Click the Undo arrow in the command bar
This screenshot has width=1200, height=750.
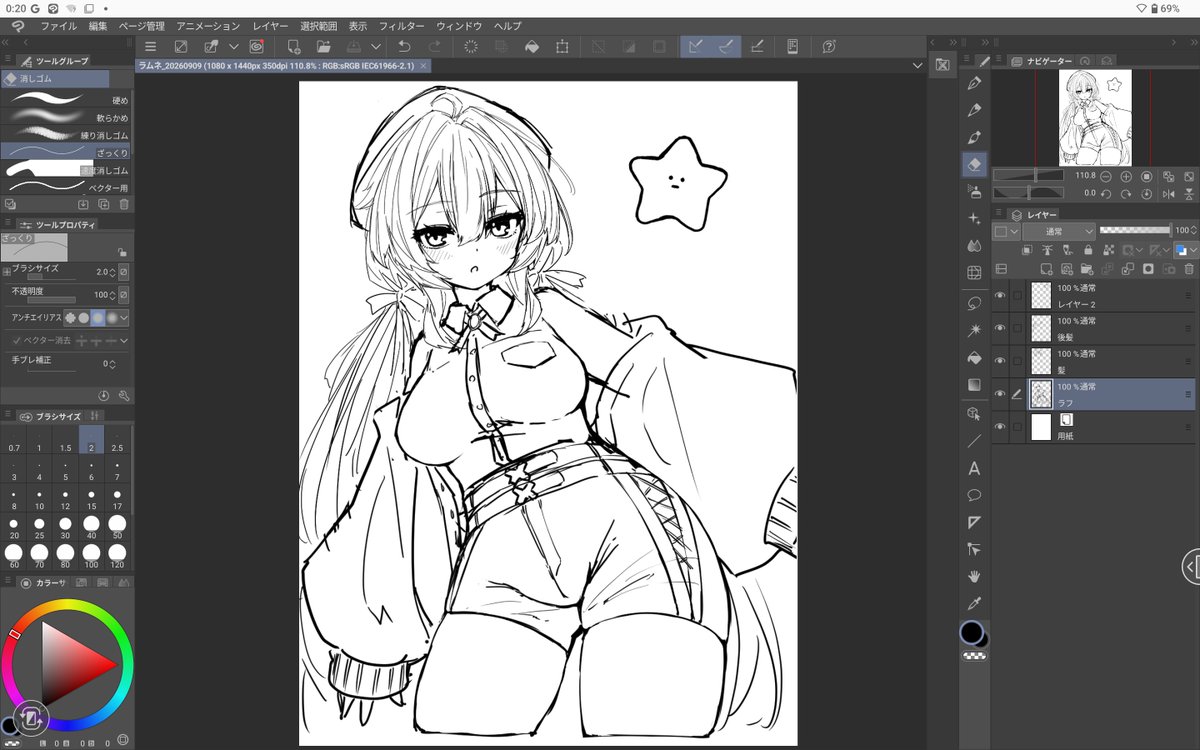click(404, 46)
